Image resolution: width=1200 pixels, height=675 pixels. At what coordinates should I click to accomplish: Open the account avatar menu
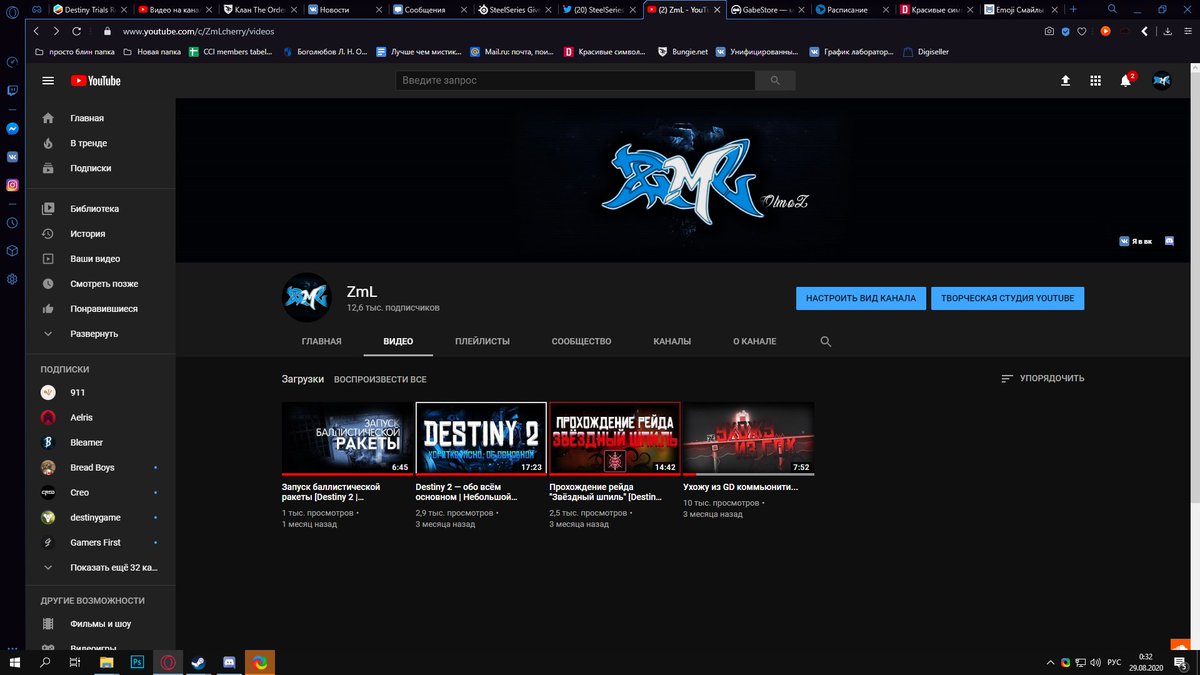pos(1161,80)
